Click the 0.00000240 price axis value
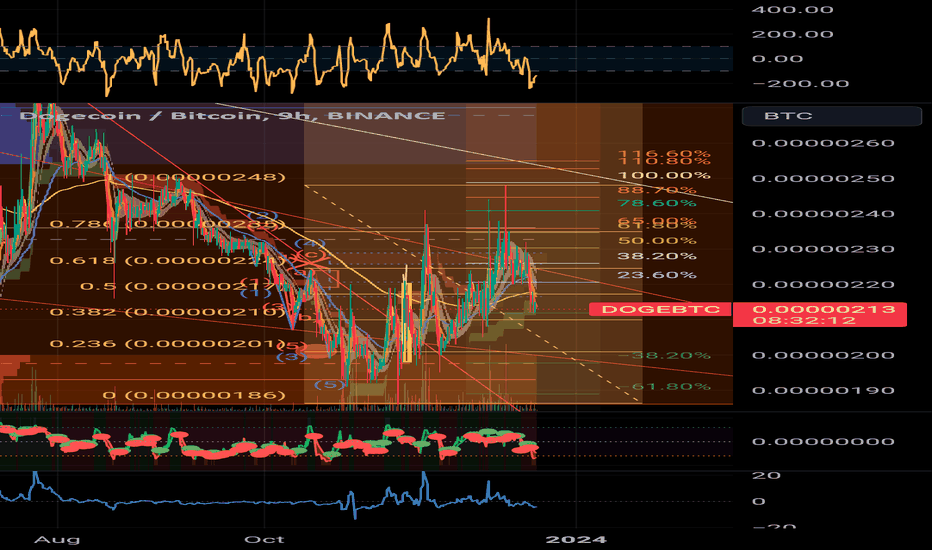Viewport: 932px width, 550px height. (x=823, y=213)
